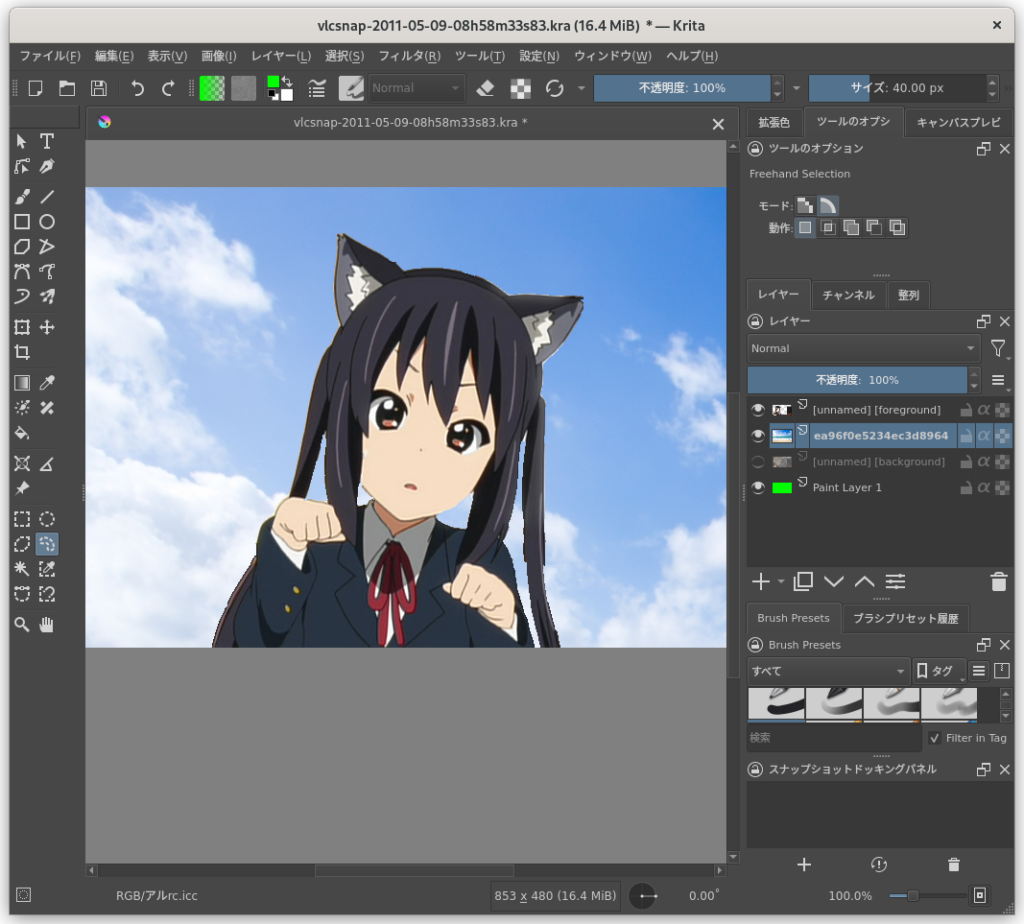
Task: Open the brush blending mode Normal dropdown
Action: click(x=417, y=88)
